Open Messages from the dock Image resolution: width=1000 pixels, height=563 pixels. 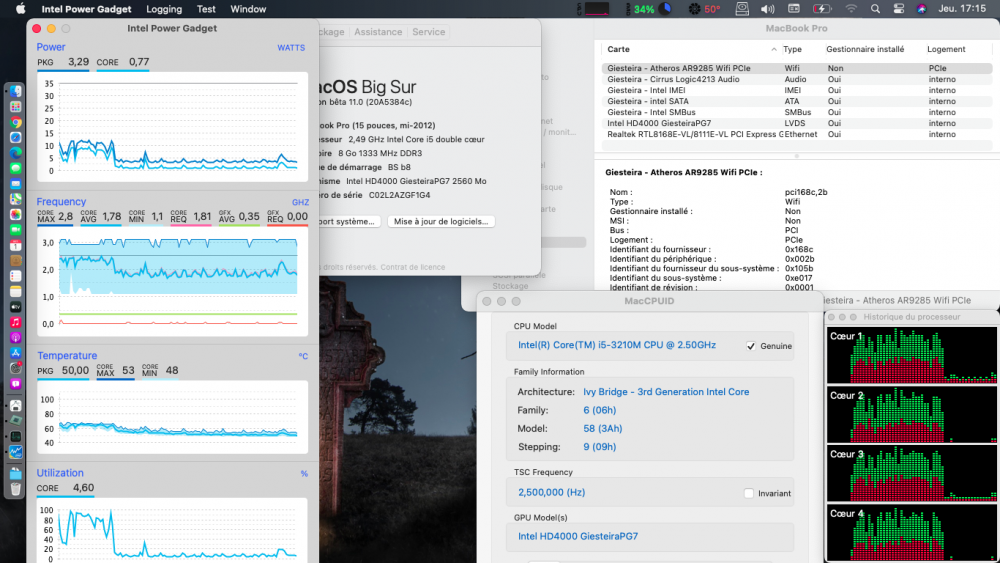16,168
